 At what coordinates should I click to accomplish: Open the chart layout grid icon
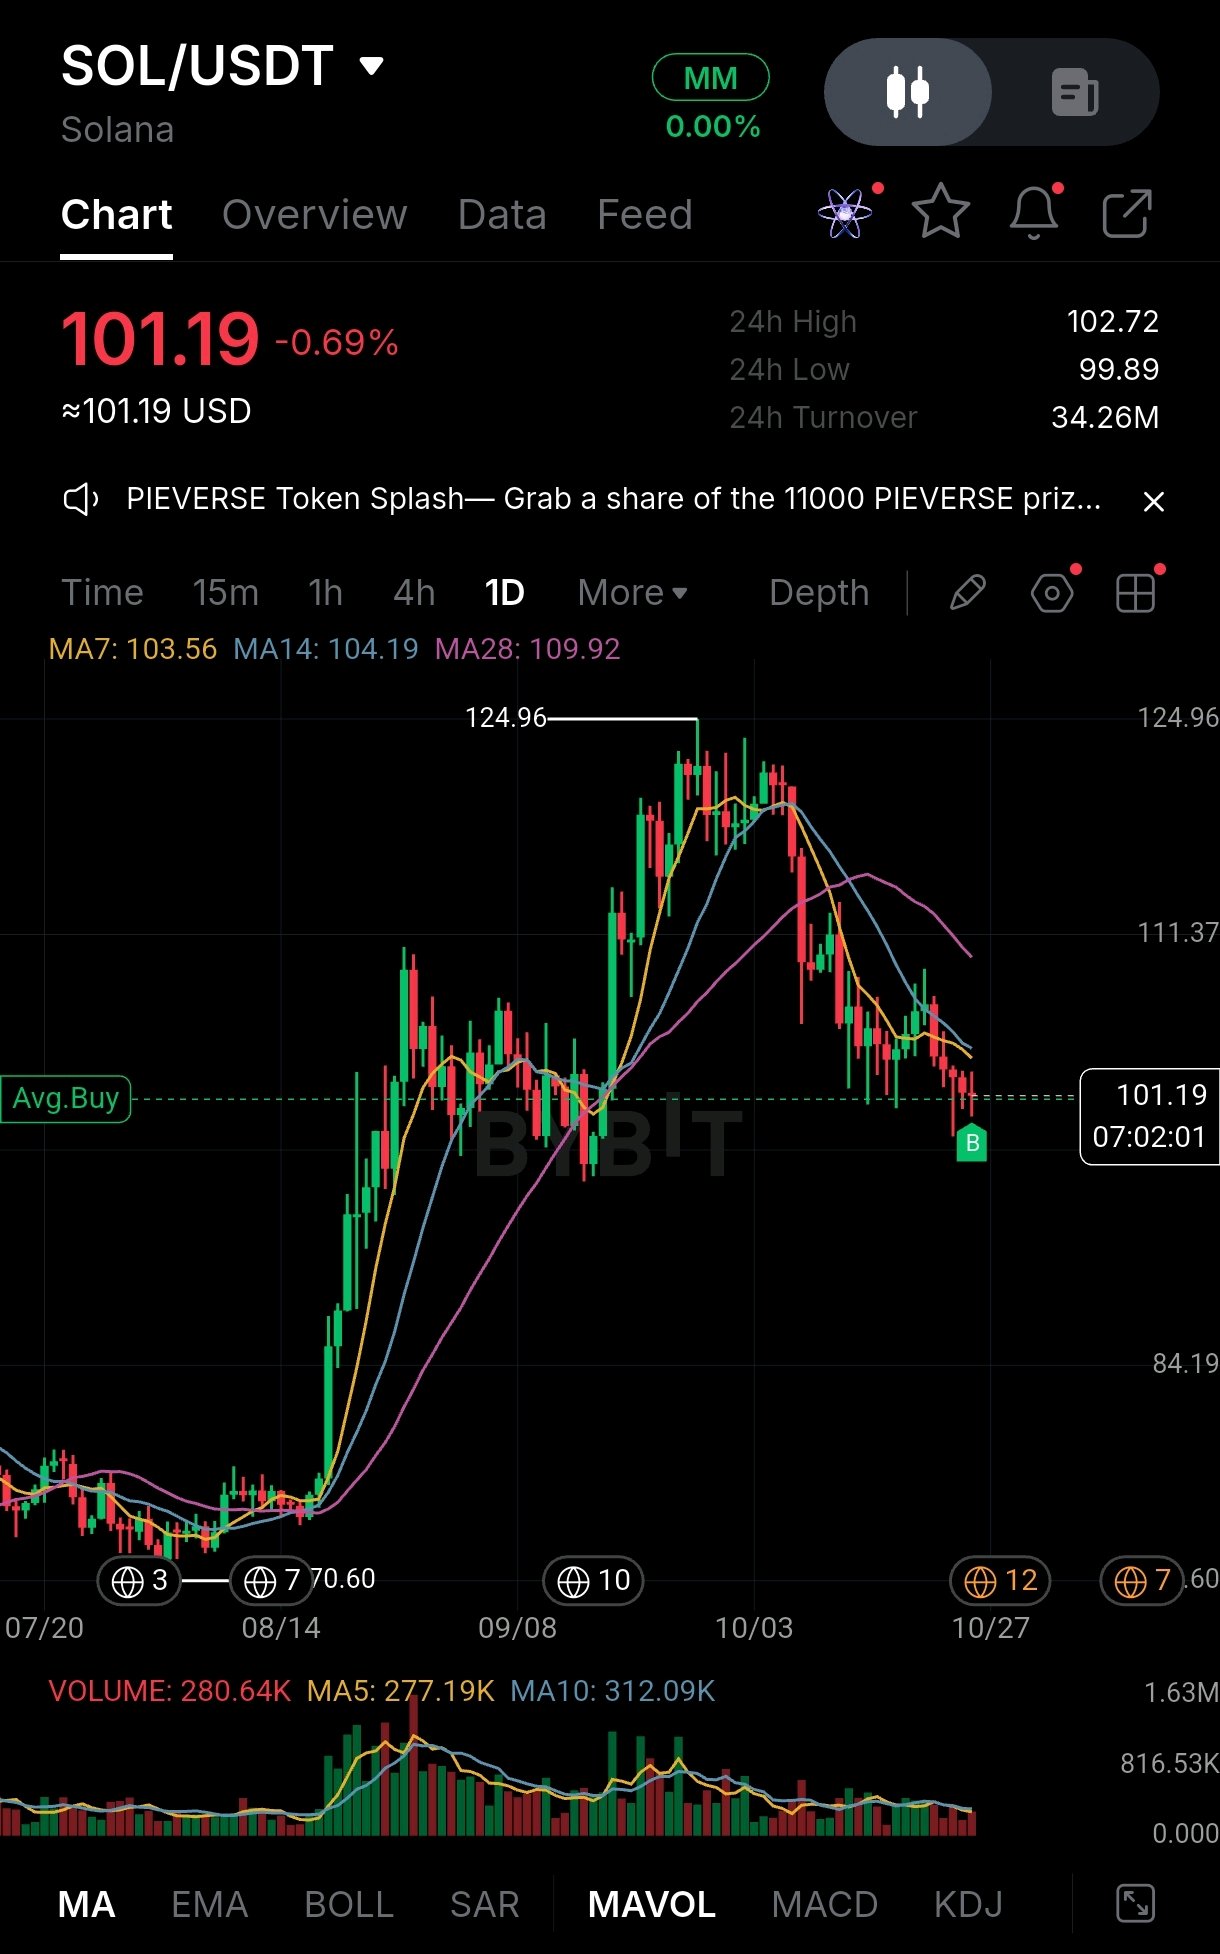pyautogui.click(x=1136, y=593)
